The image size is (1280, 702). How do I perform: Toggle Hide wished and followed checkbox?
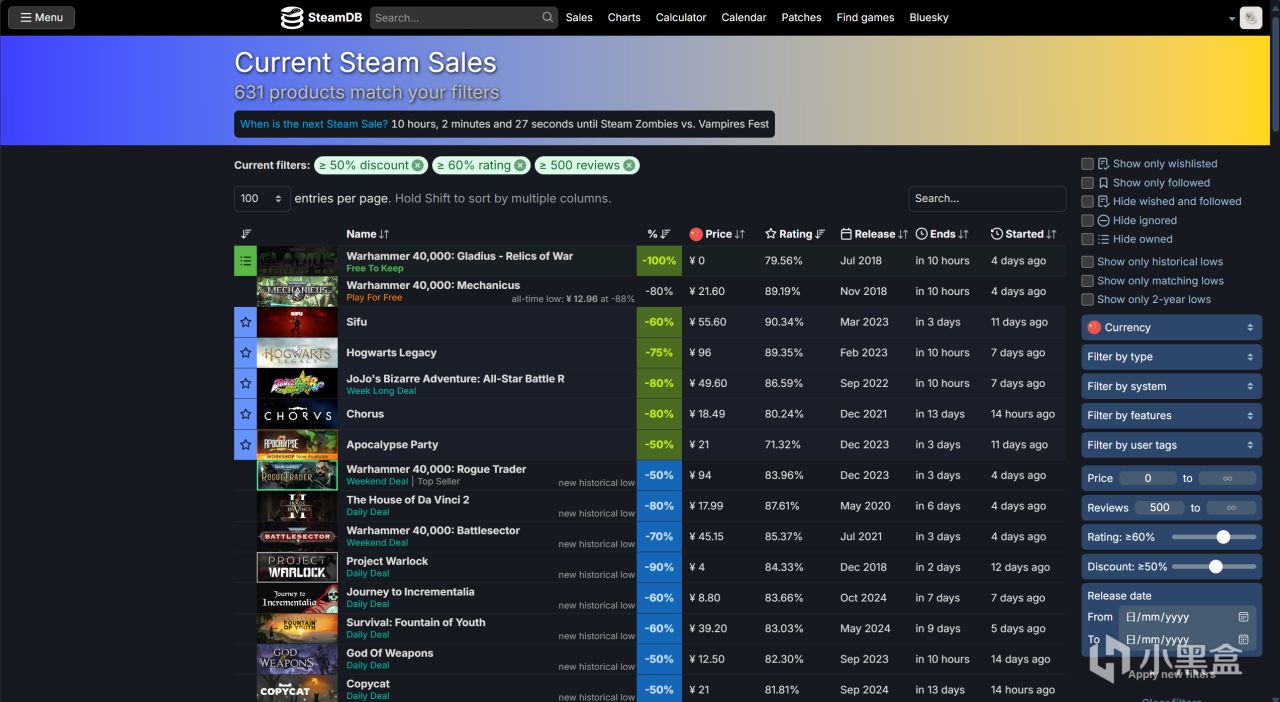coord(1087,201)
